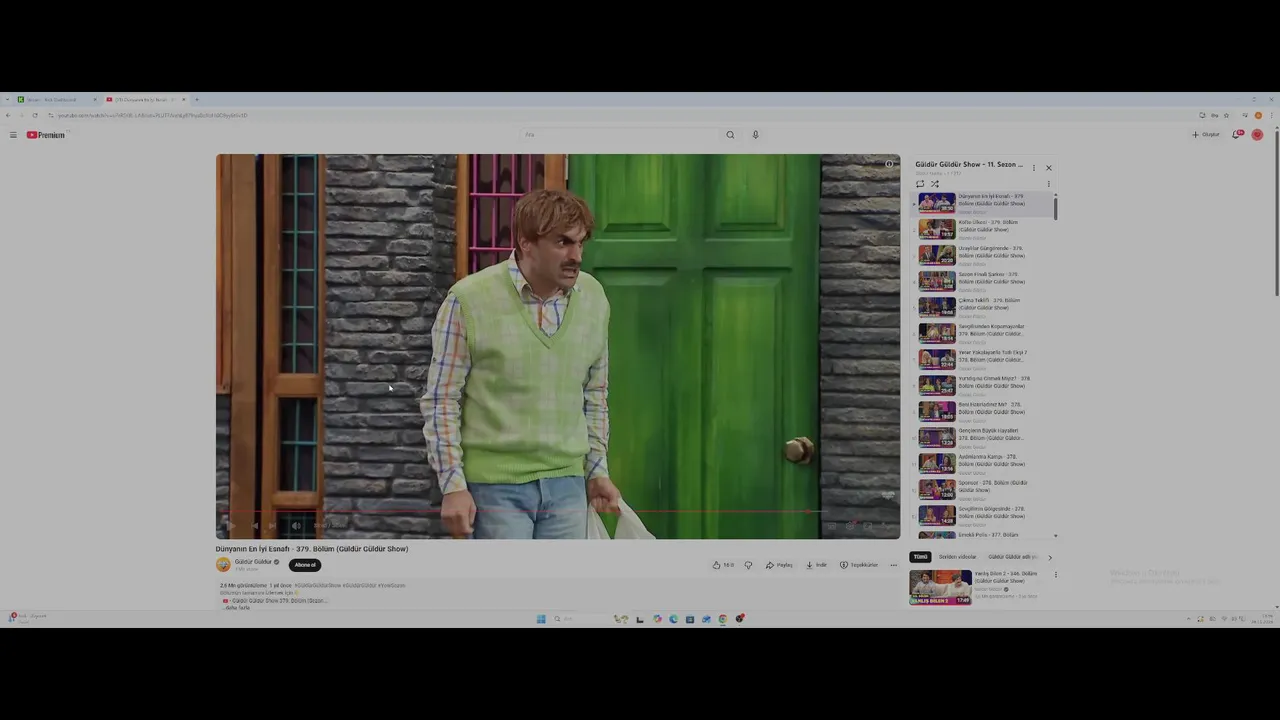Play Uzaylılar Gürgünde playlist video
The width and height of the screenshot is (1280, 720).
(x=984, y=255)
